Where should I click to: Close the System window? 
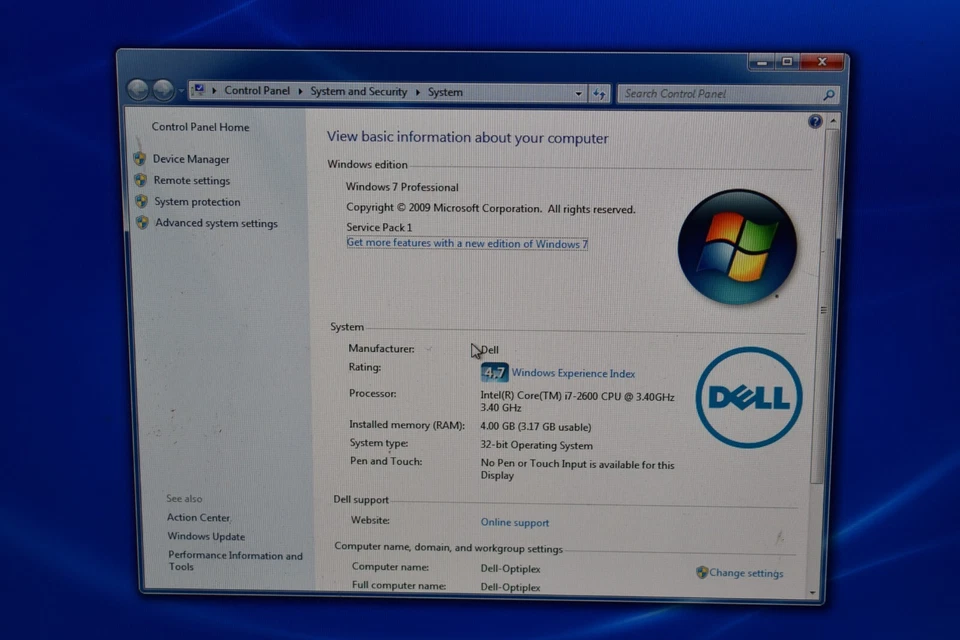coord(822,62)
